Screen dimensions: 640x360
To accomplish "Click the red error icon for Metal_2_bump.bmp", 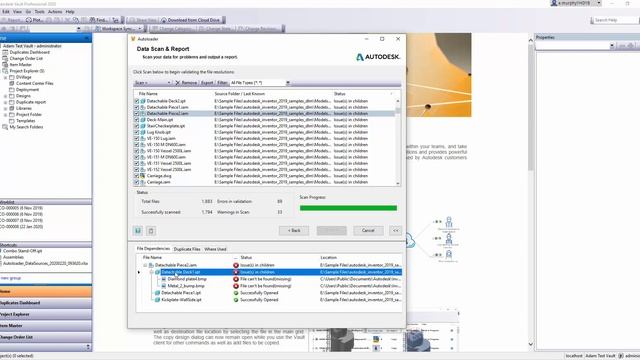I will (x=236, y=286).
